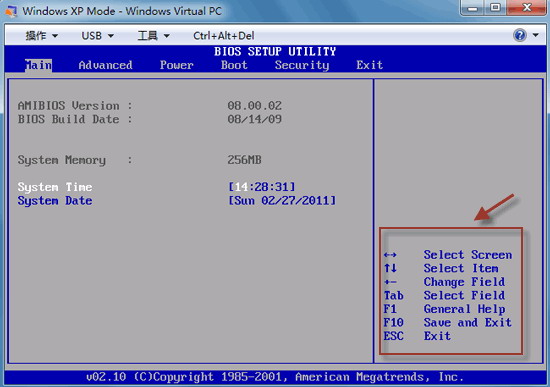The width and height of the screenshot is (550, 387).
Task: Click the BIOS SETUP UTILITY title
Action: click(x=275, y=52)
